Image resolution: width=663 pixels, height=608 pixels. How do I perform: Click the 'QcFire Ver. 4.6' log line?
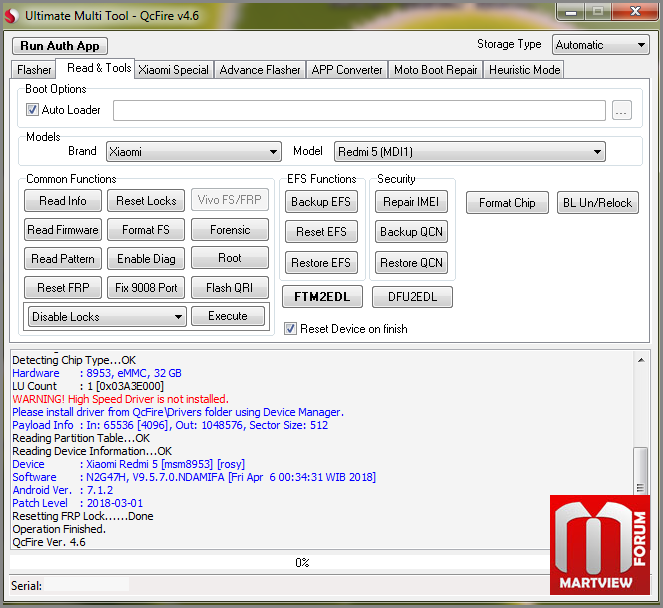tap(49, 542)
